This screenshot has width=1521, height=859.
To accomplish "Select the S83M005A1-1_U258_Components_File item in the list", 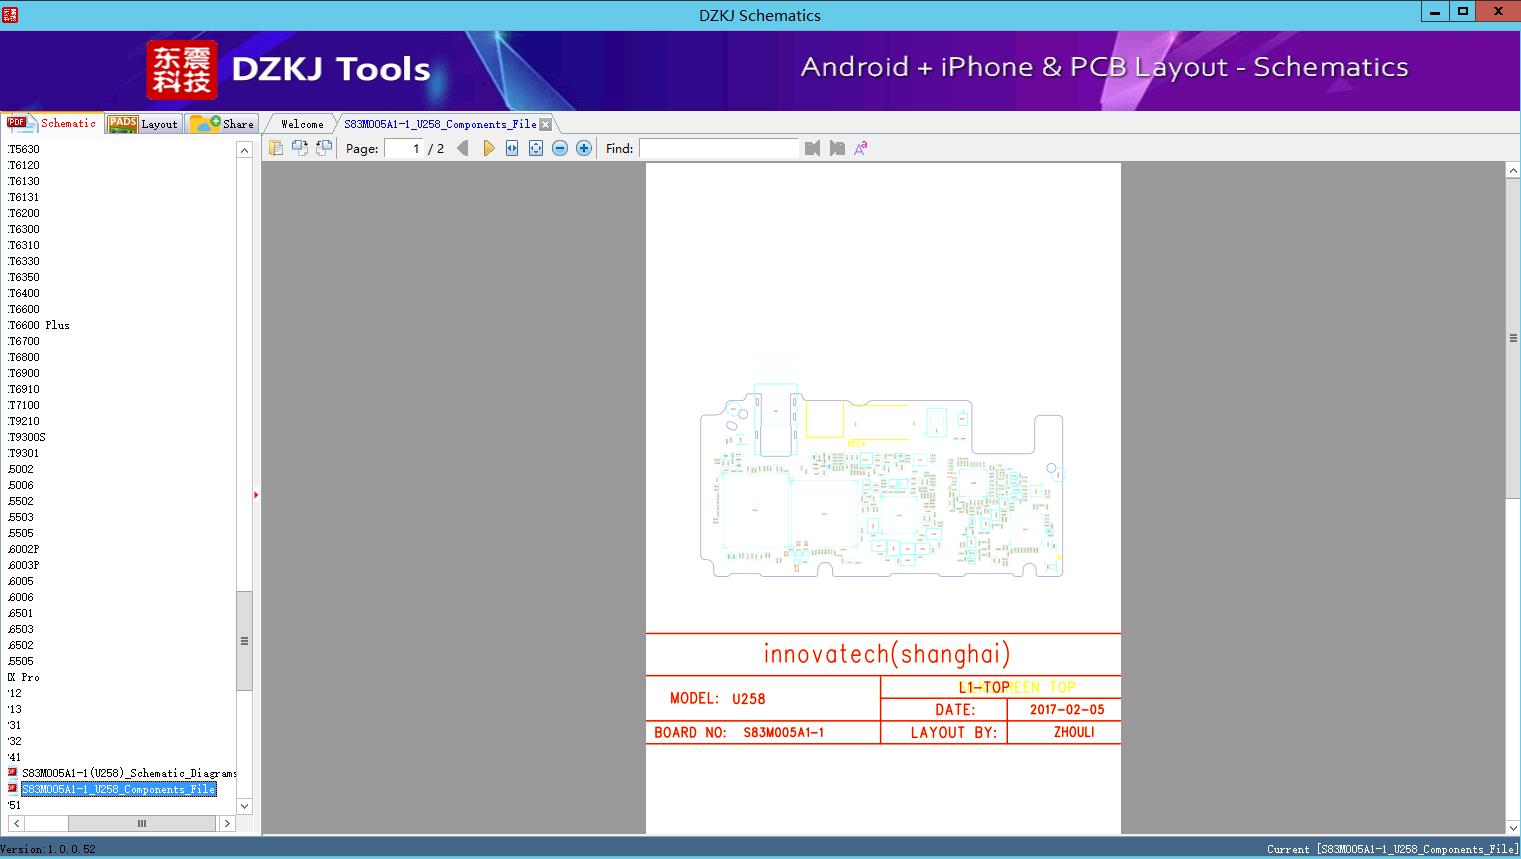I will (x=119, y=789).
